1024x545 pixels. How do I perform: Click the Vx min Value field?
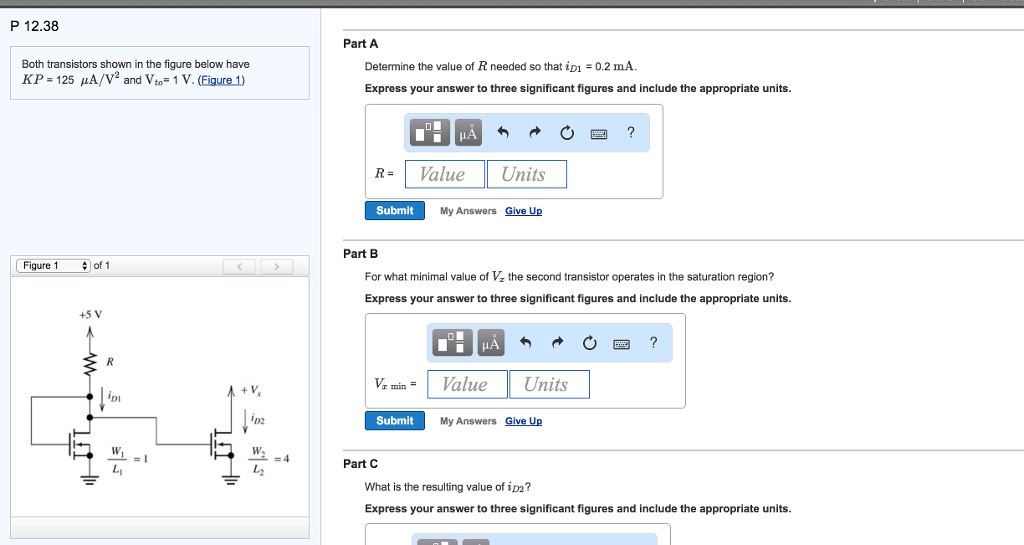tap(468, 384)
